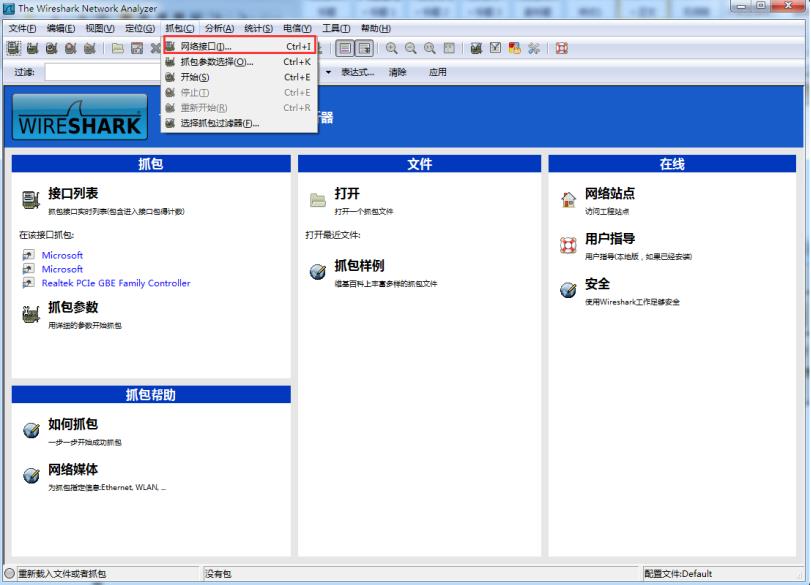The height and width of the screenshot is (585, 811).
Task: Open the 视图(V) menu
Action: tap(99, 28)
